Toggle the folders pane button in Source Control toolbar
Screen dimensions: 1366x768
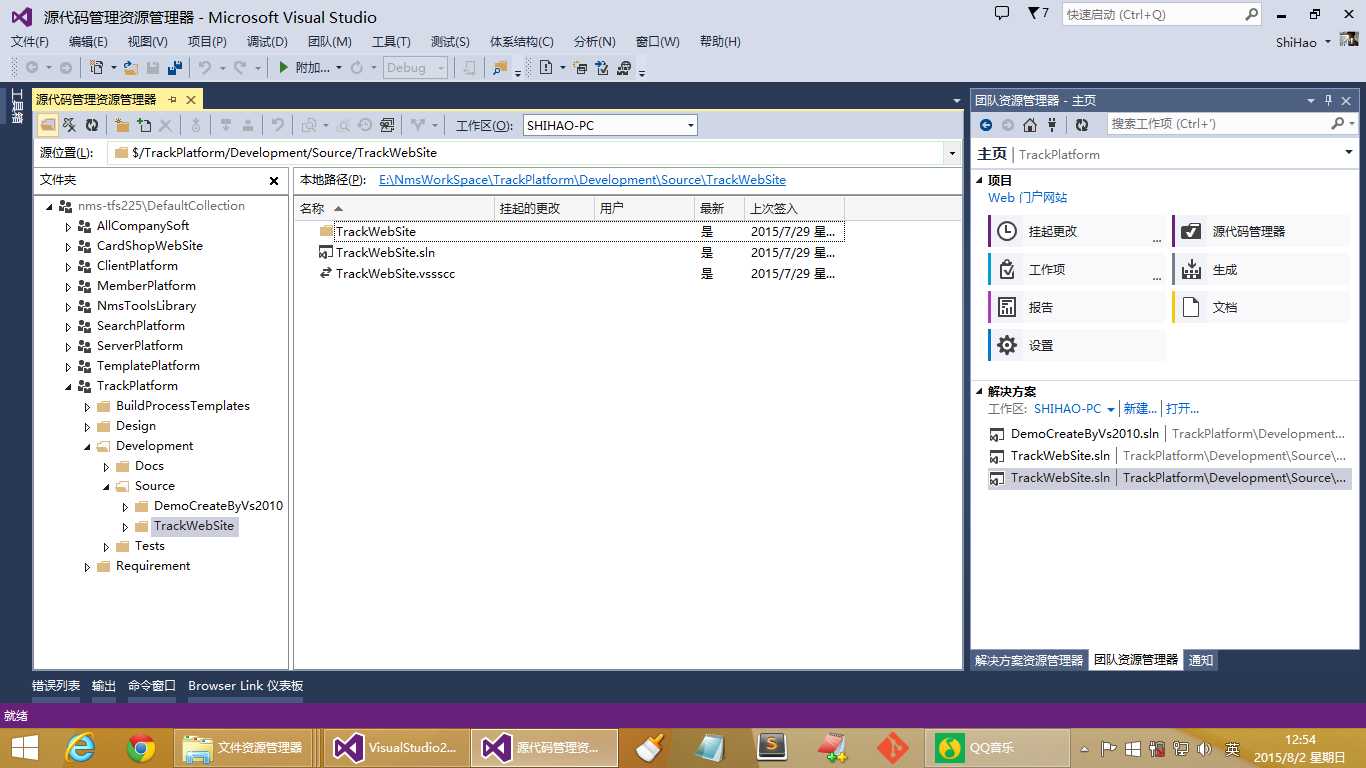[x=48, y=125]
